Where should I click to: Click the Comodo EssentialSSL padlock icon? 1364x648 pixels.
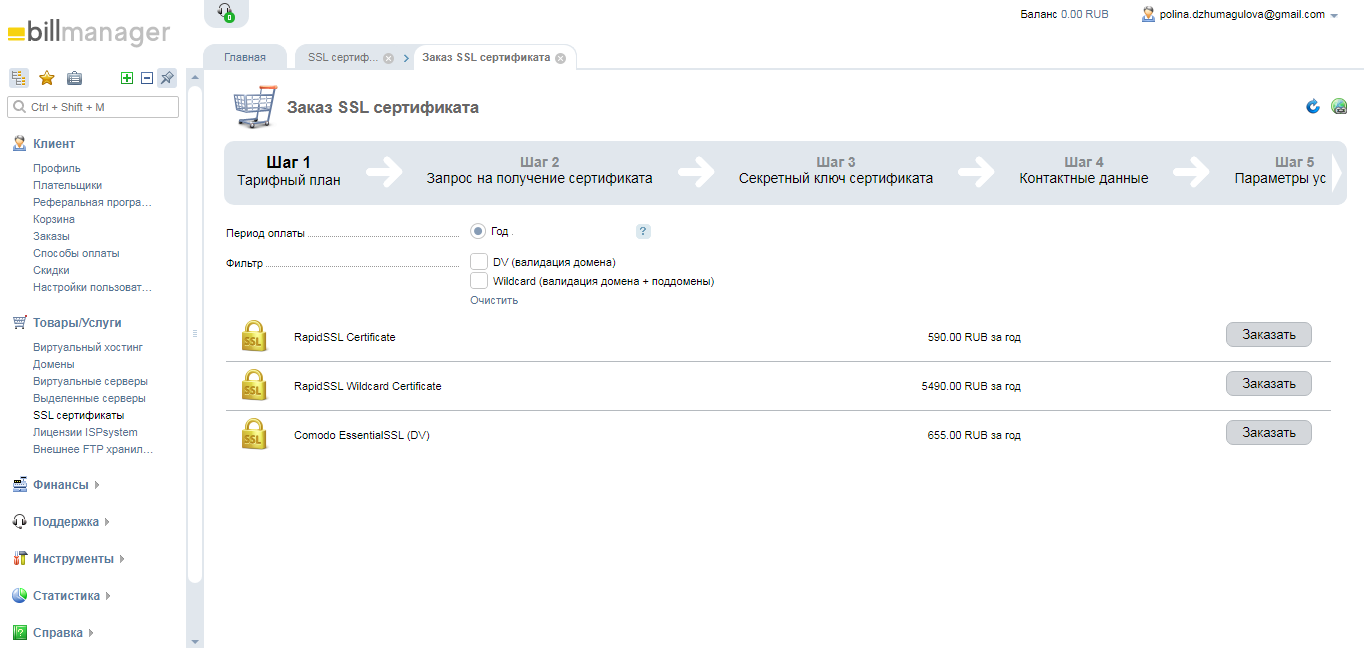coord(254,435)
